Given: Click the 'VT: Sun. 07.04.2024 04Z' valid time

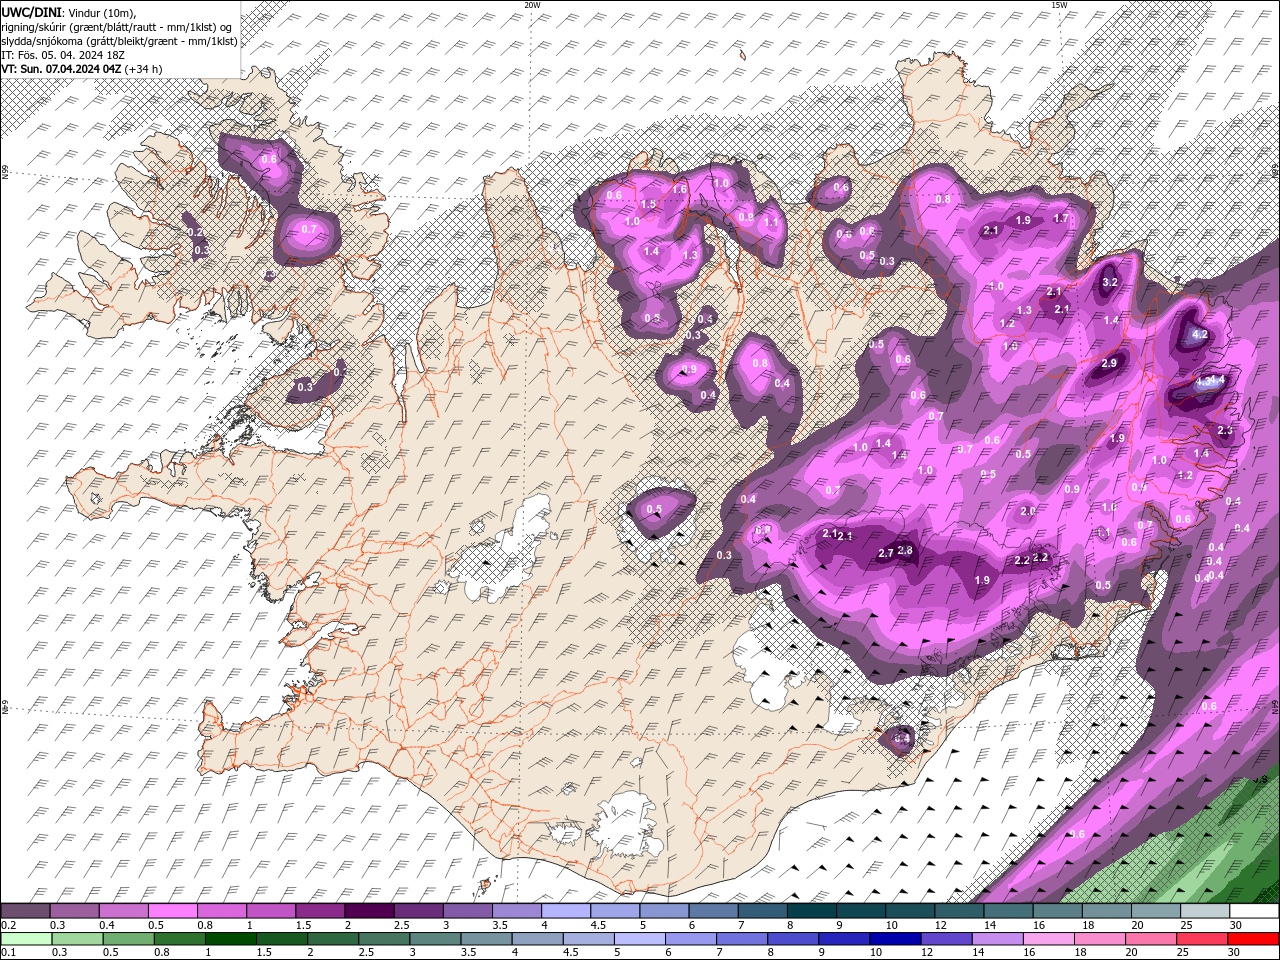Looking at the screenshot, I should click(x=62, y=68).
